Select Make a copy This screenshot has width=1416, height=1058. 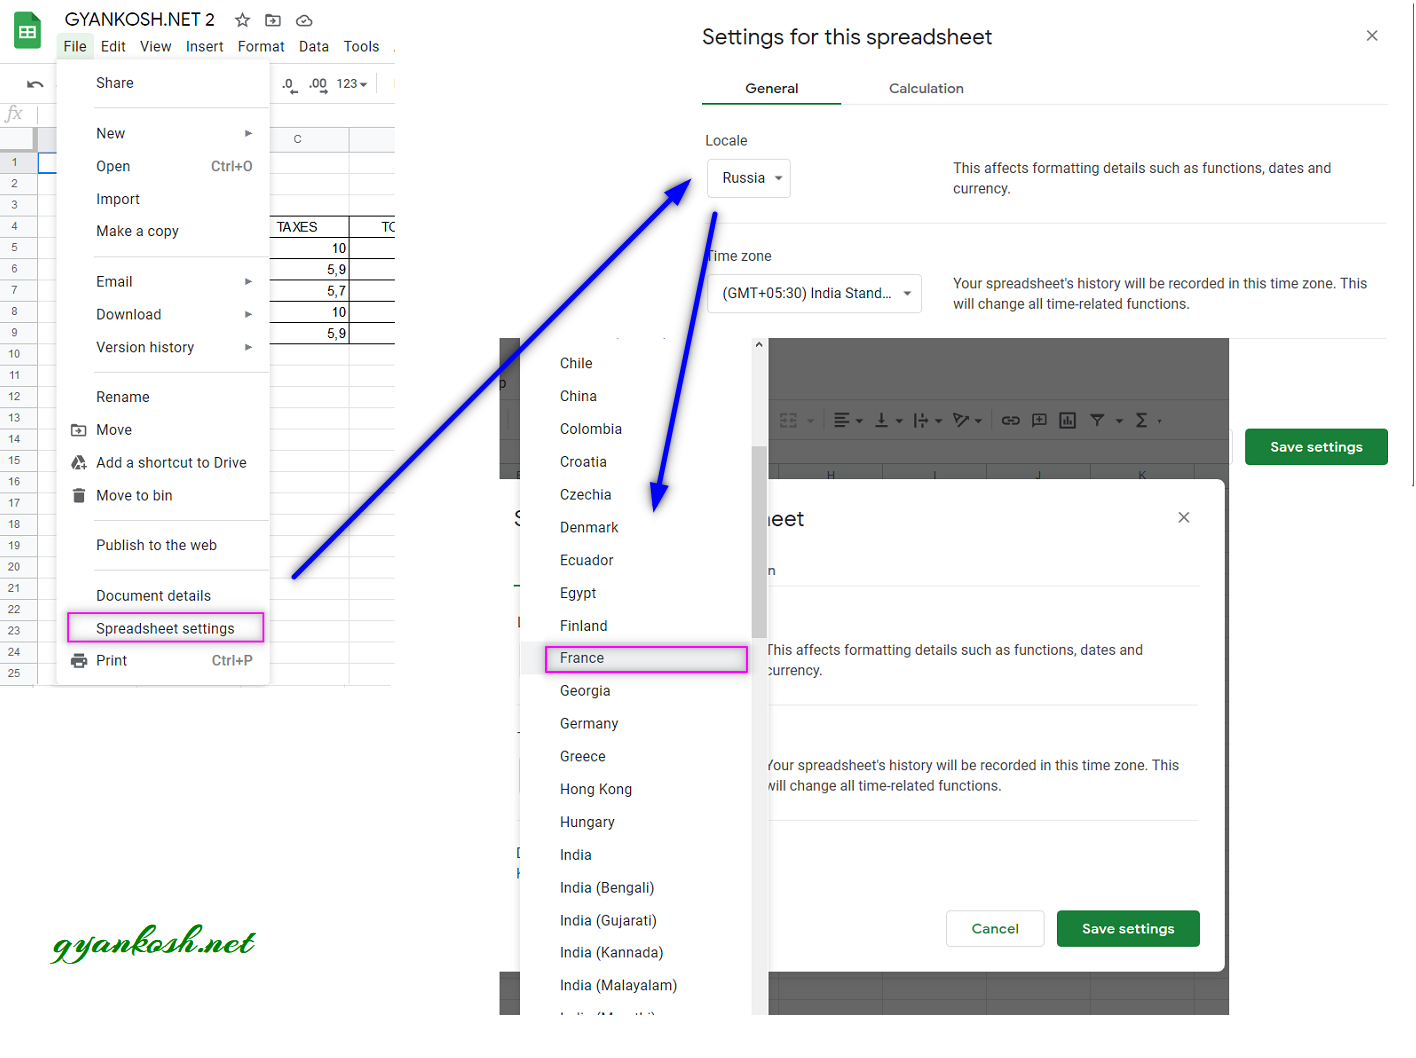coord(163,231)
